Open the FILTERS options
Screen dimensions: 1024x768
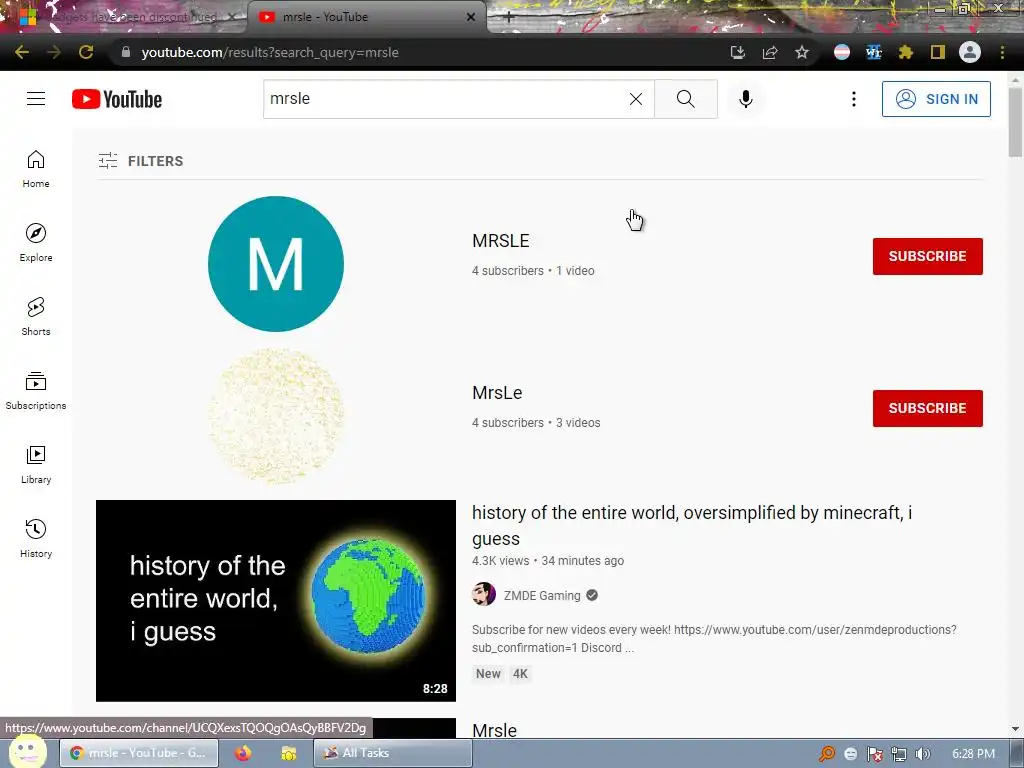tap(141, 161)
